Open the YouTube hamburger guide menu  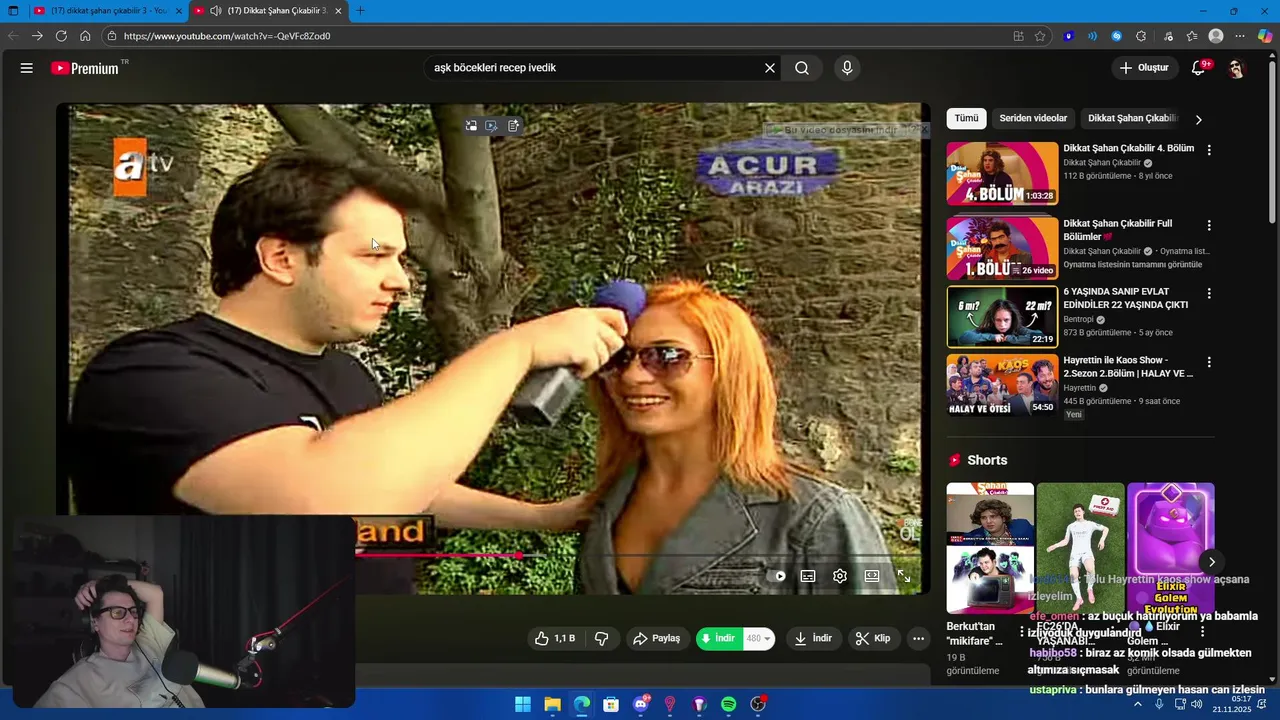click(x=27, y=68)
